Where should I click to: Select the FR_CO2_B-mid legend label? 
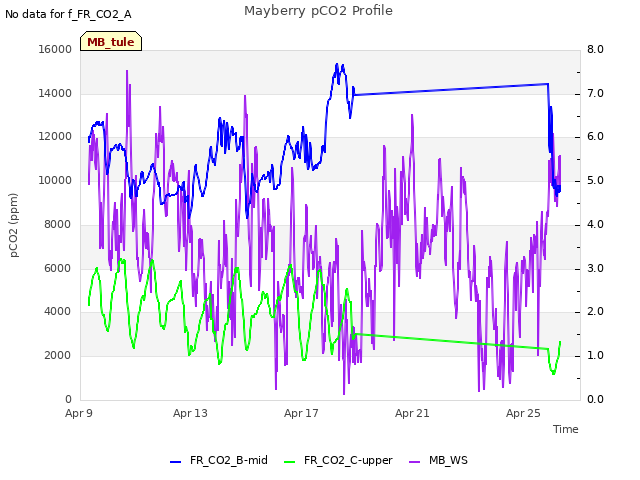click(229, 460)
